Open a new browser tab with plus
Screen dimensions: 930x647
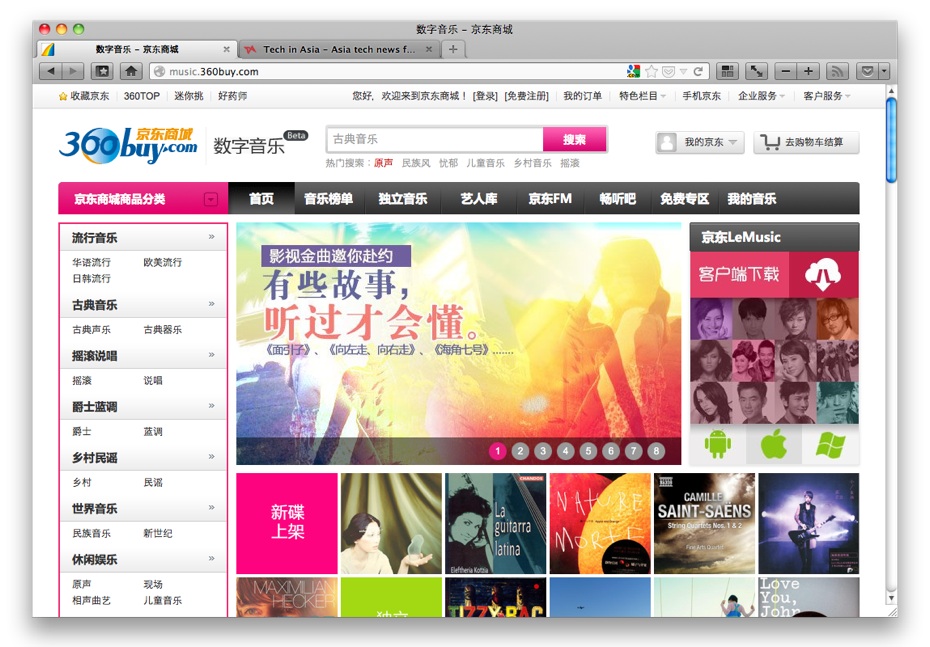[x=453, y=49]
